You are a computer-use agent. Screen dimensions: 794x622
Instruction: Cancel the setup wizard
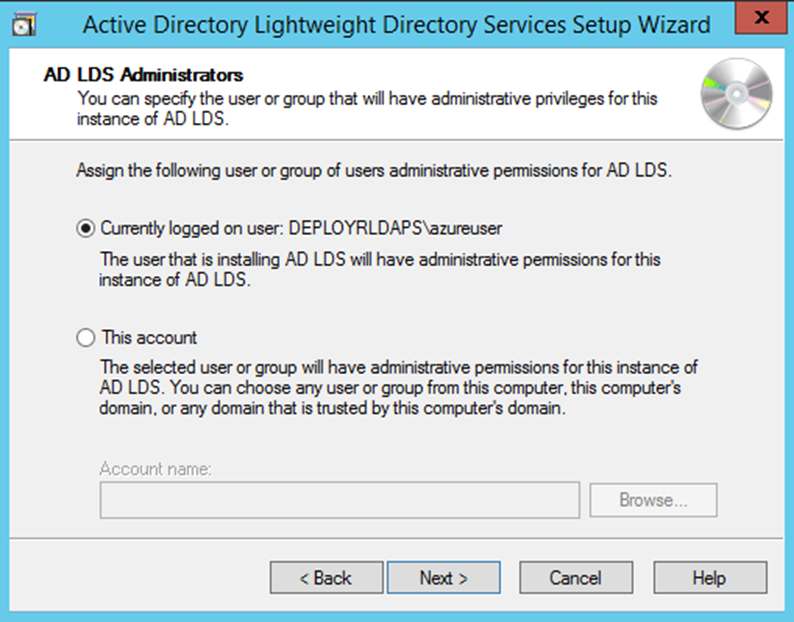coord(575,578)
